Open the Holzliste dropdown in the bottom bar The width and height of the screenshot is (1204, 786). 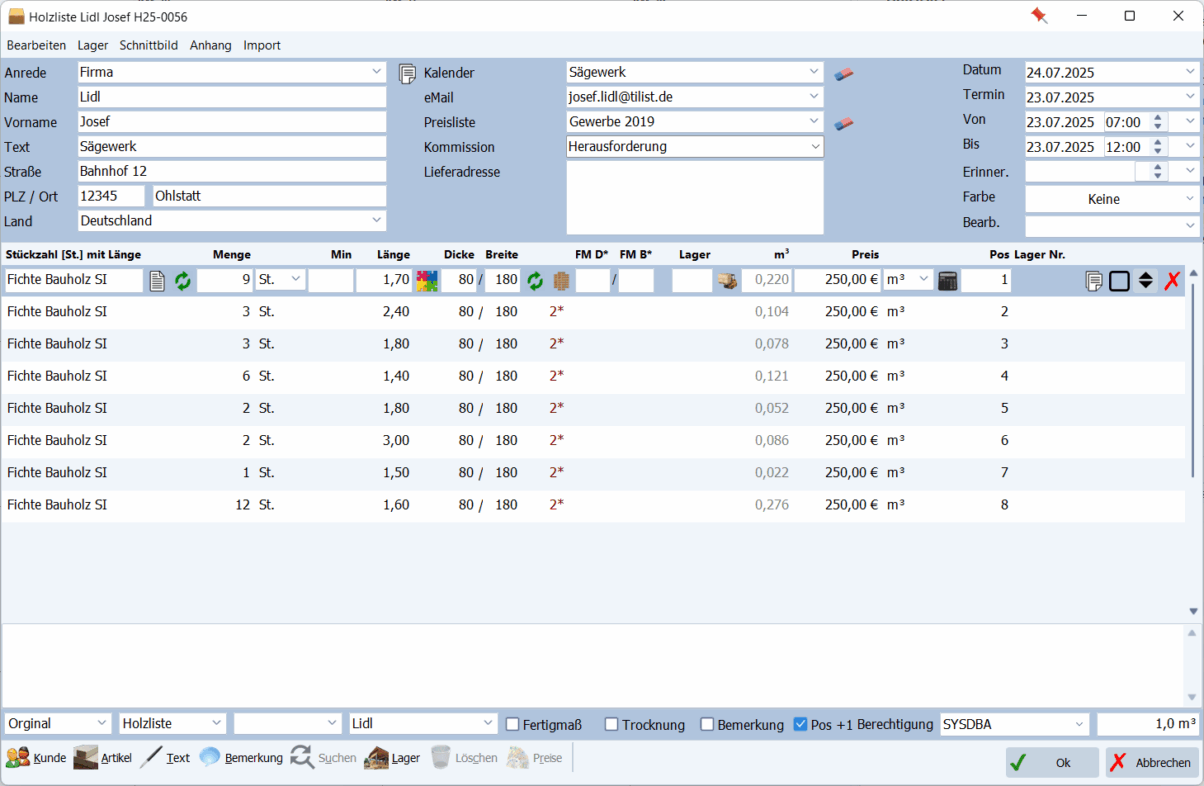[x=218, y=723]
